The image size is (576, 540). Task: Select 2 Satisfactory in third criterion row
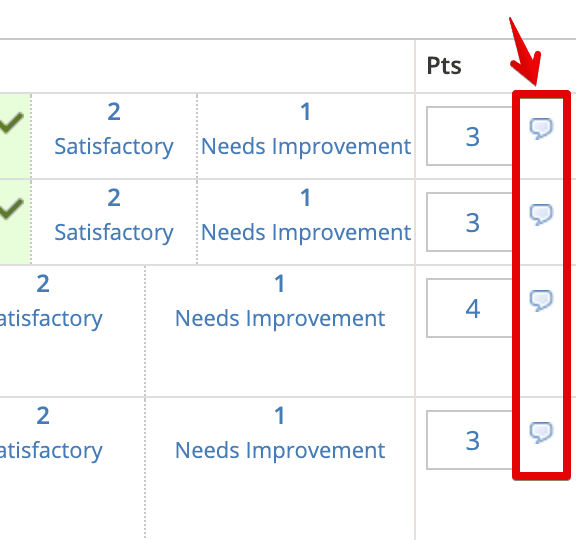[51, 301]
